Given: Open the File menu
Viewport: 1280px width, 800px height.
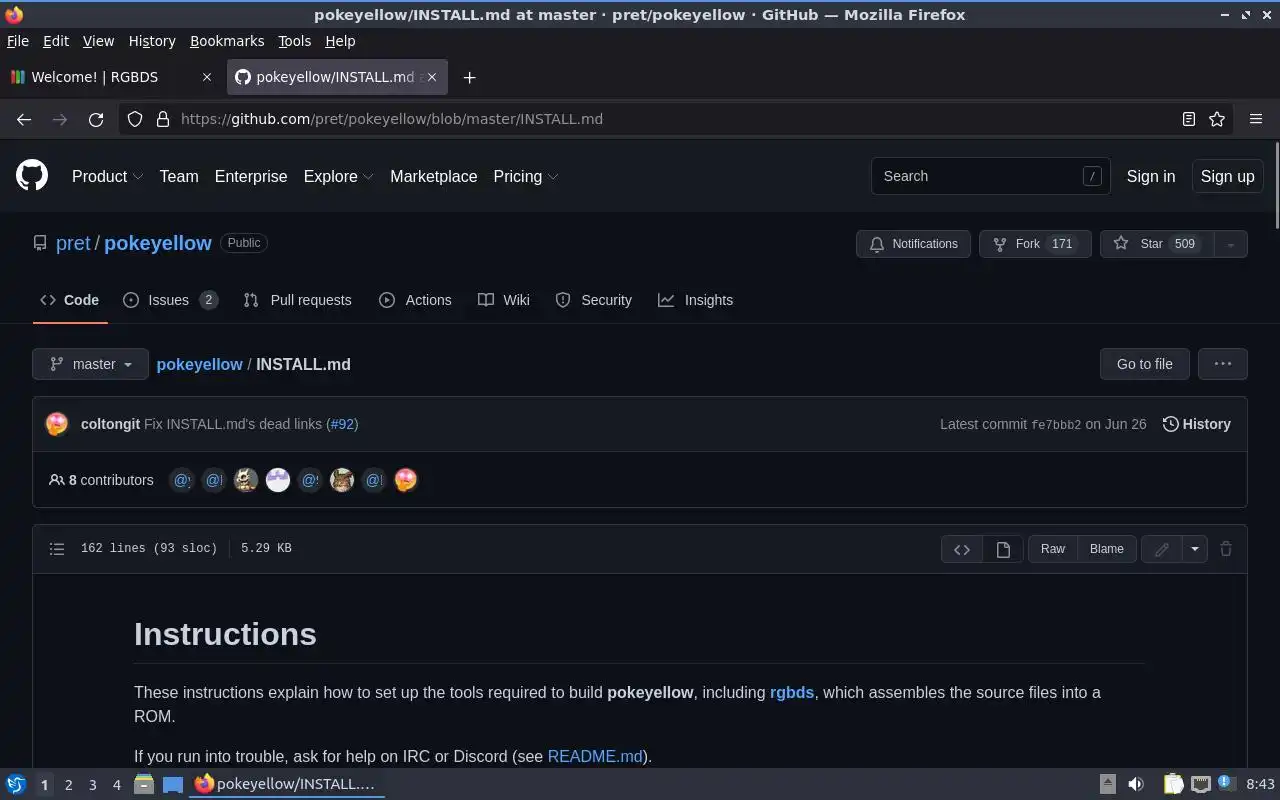Looking at the screenshot, I should tap(18, 41).
